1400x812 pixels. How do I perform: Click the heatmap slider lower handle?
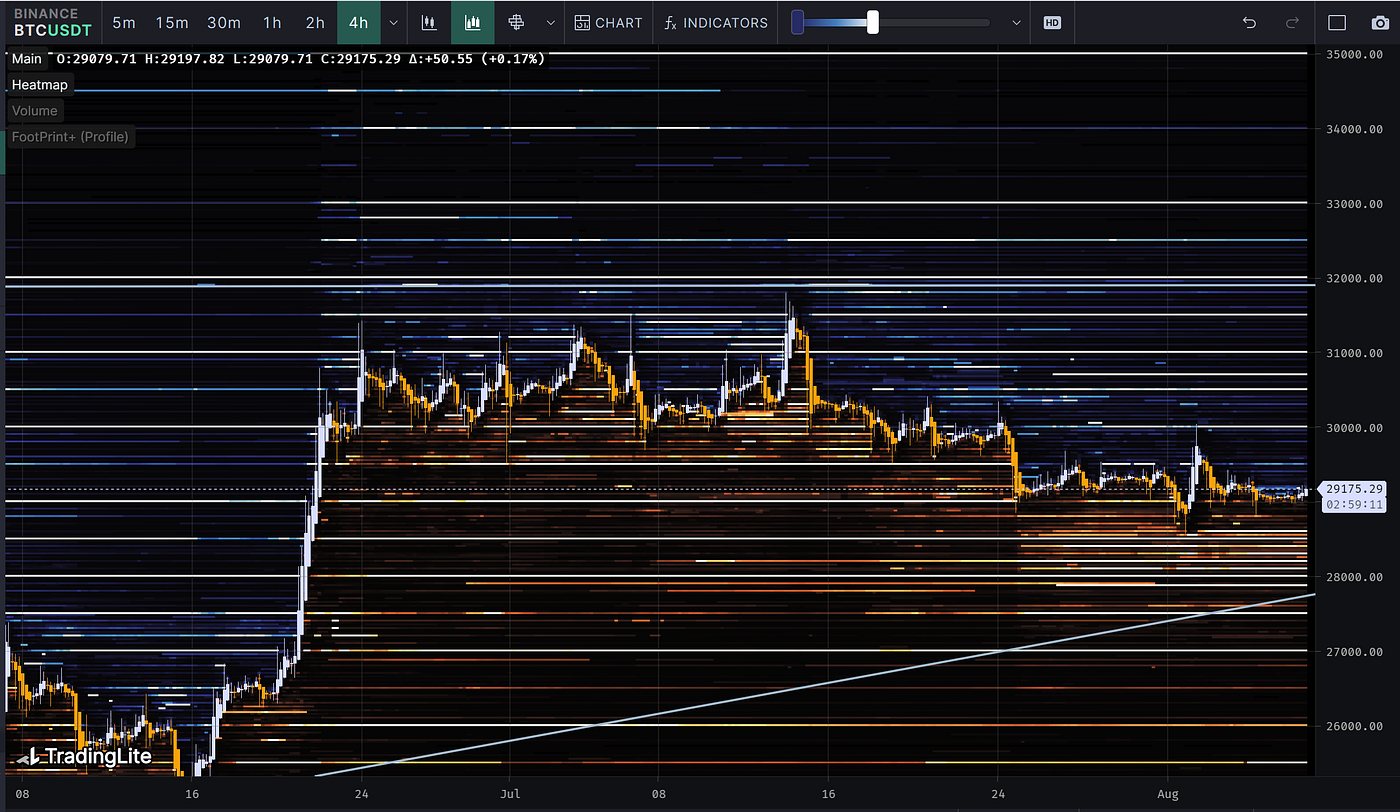click(x=797, y=22)
